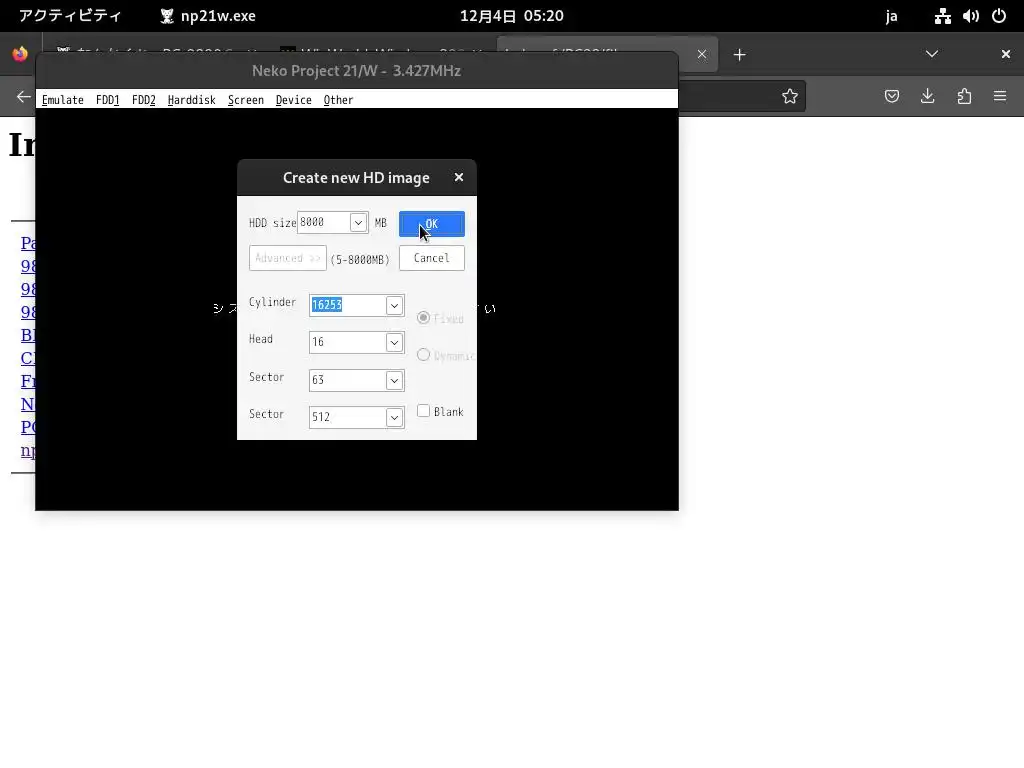Screen dimensions: 1024x768
Task: Cancel the Create new HD image dialog
Action: point(432,258)
